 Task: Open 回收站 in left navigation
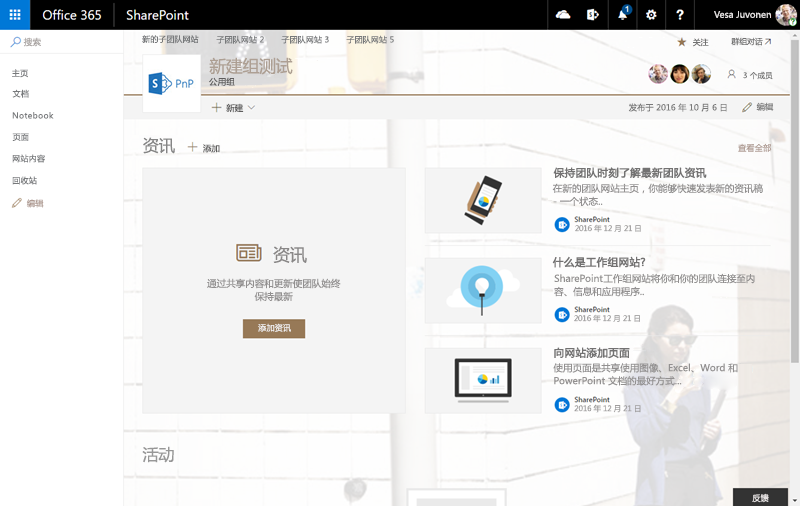pos(24,181)
